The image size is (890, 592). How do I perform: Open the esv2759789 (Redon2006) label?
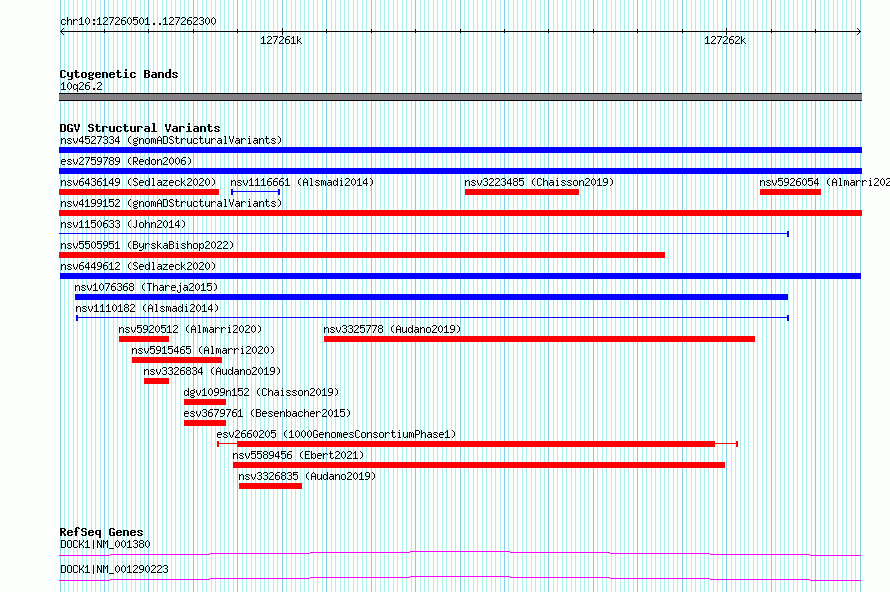(x=126, y=161)
